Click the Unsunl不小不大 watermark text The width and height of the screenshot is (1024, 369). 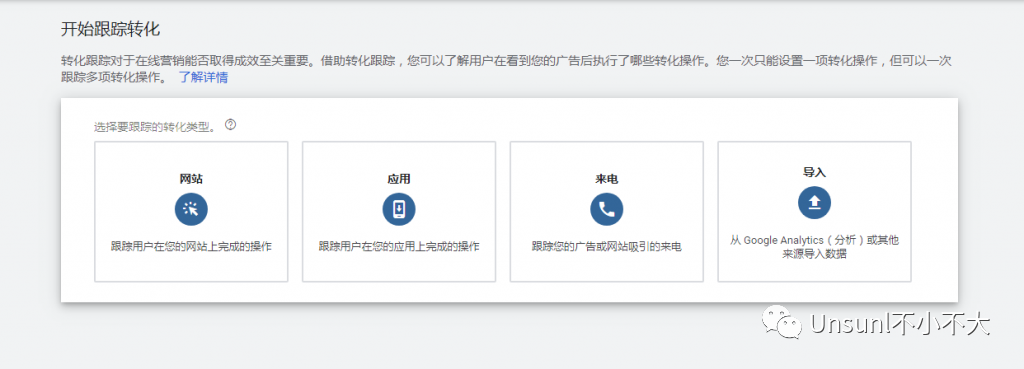(900, 323)
